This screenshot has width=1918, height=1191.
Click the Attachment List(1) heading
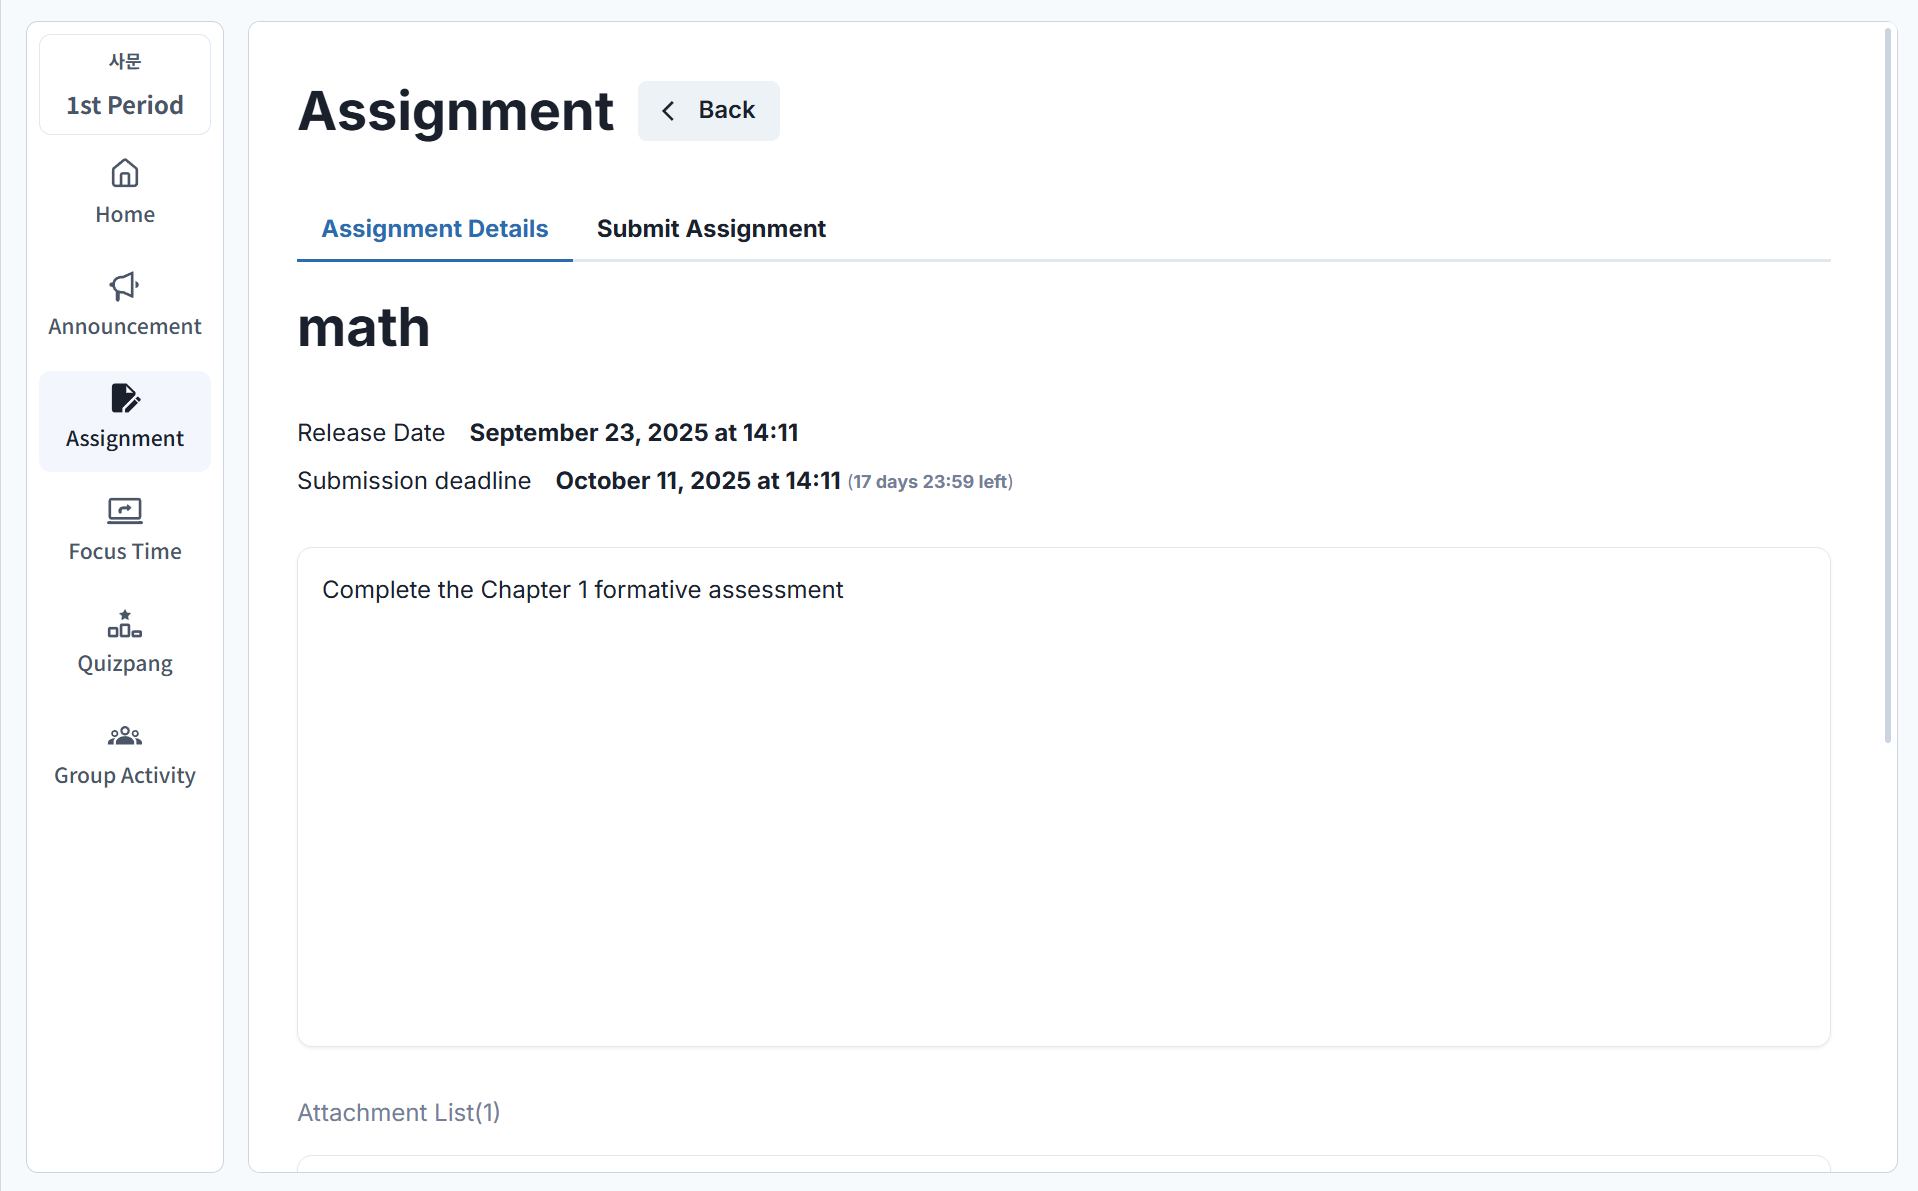398,1113
